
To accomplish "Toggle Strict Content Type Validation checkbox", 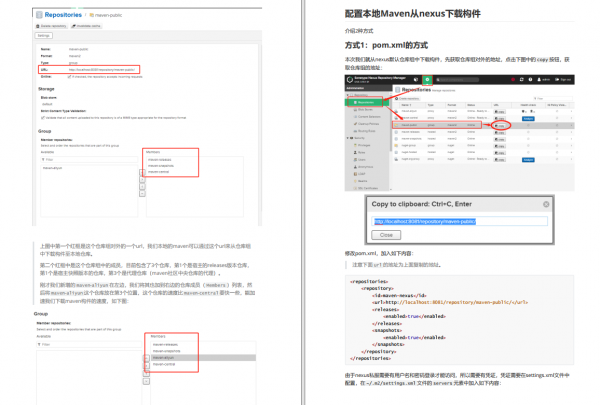I will pos(42,118).
